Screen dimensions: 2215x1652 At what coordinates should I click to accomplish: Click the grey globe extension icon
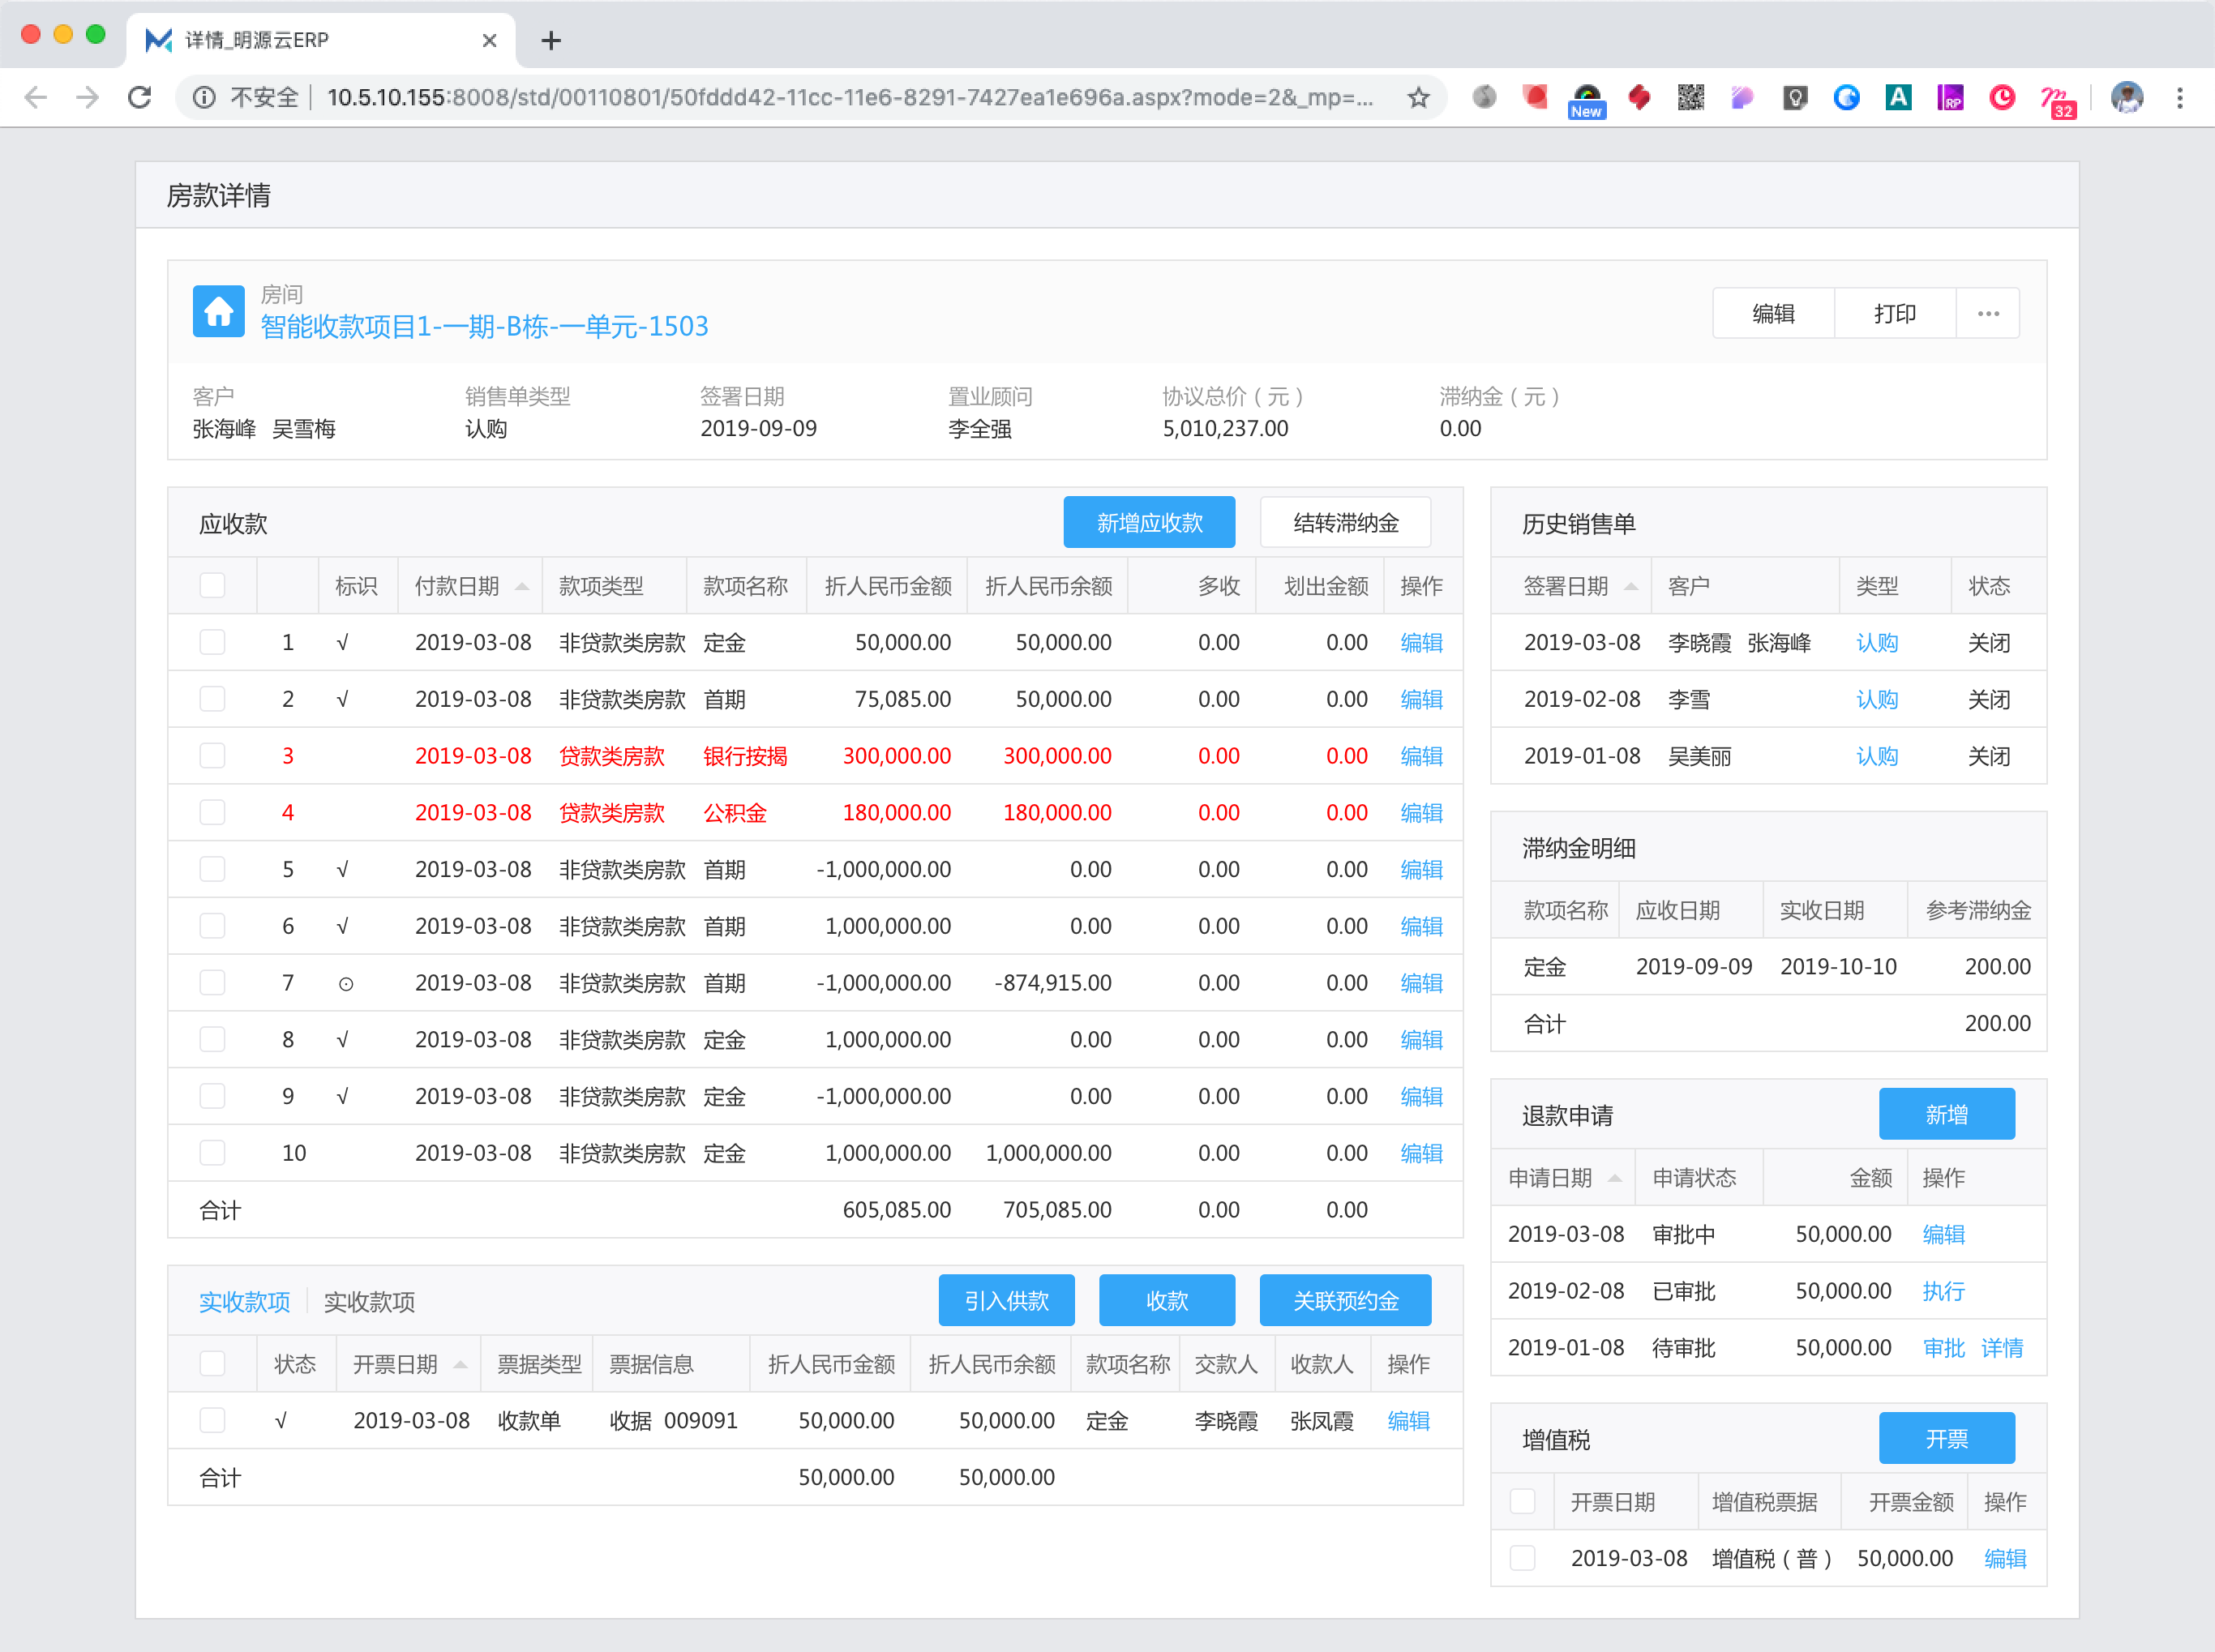[x=1484, y=97]
